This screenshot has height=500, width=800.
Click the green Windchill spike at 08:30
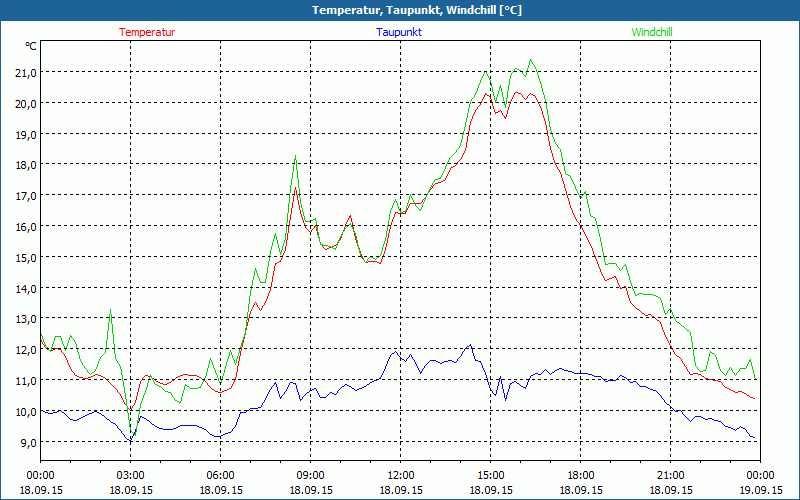(295, 156)
